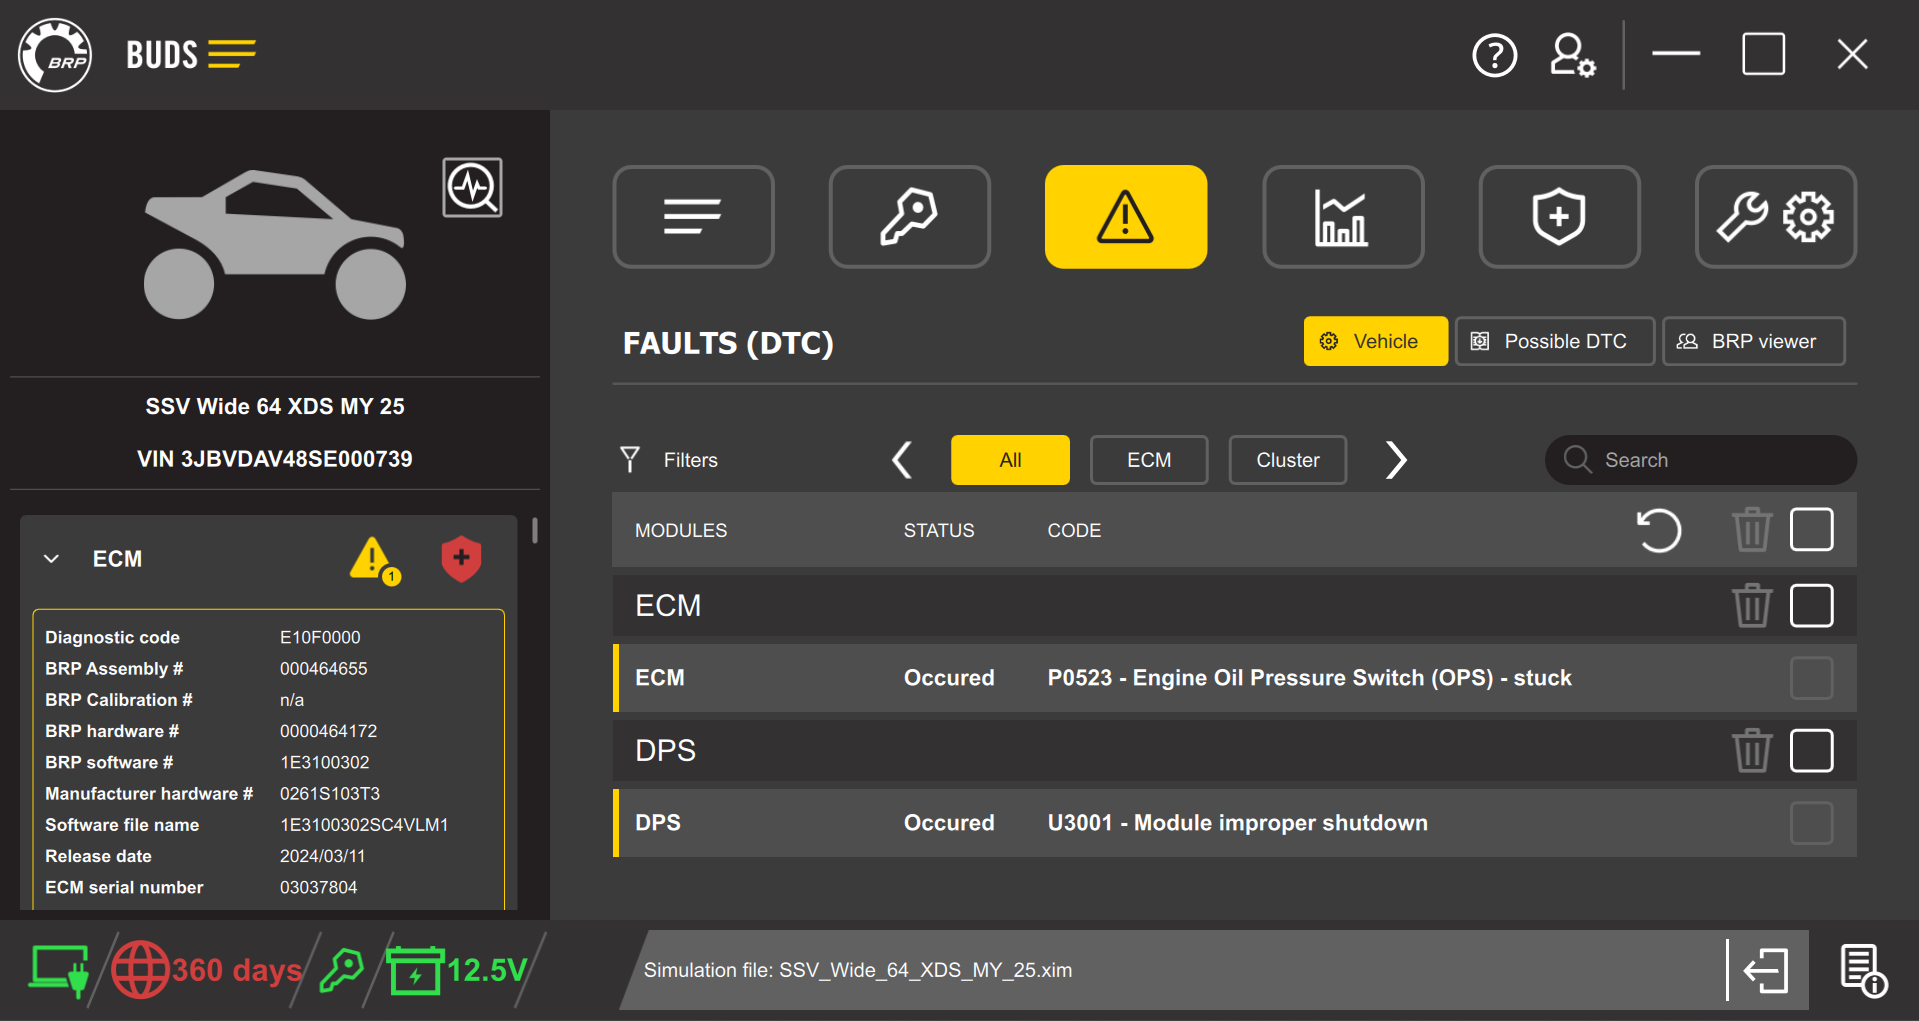
Task: Open the monitoring graph icon
Action: tap(1343, 216)
